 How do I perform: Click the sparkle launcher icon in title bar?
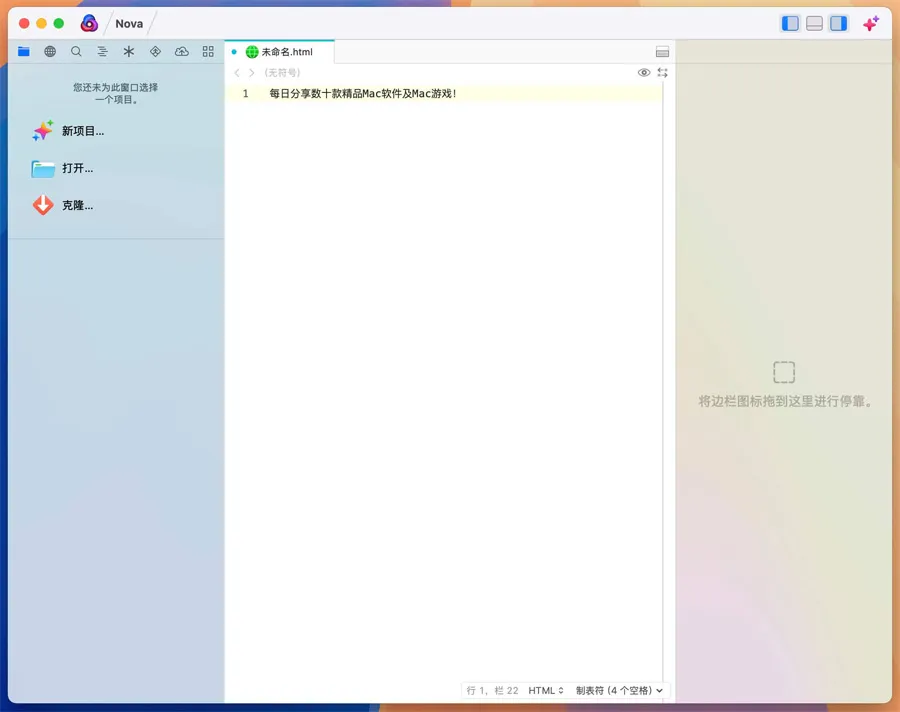click(x=871, y=23)
